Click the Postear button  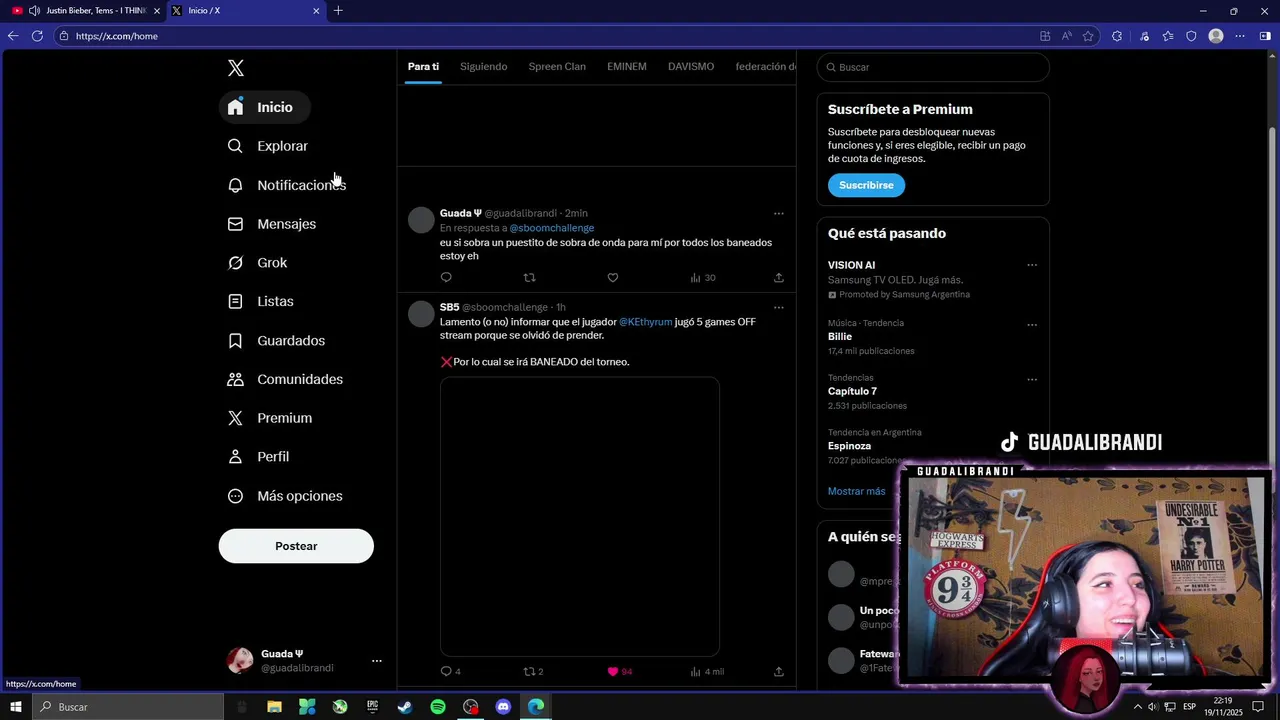296,546
